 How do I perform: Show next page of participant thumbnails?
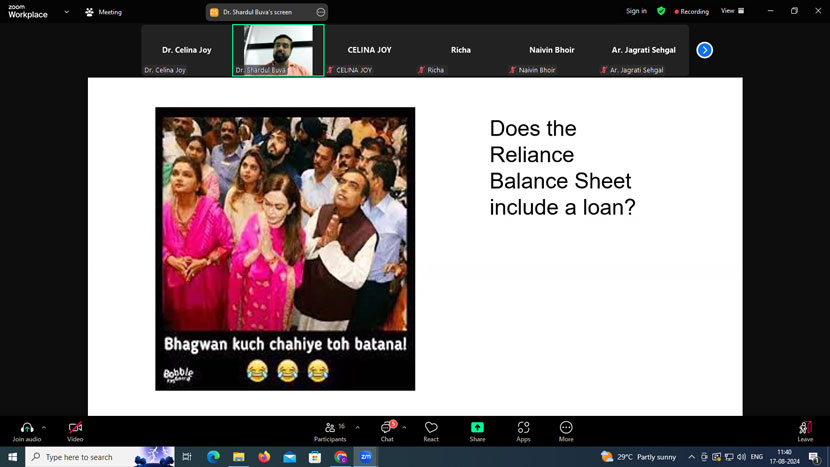(705, 50)
